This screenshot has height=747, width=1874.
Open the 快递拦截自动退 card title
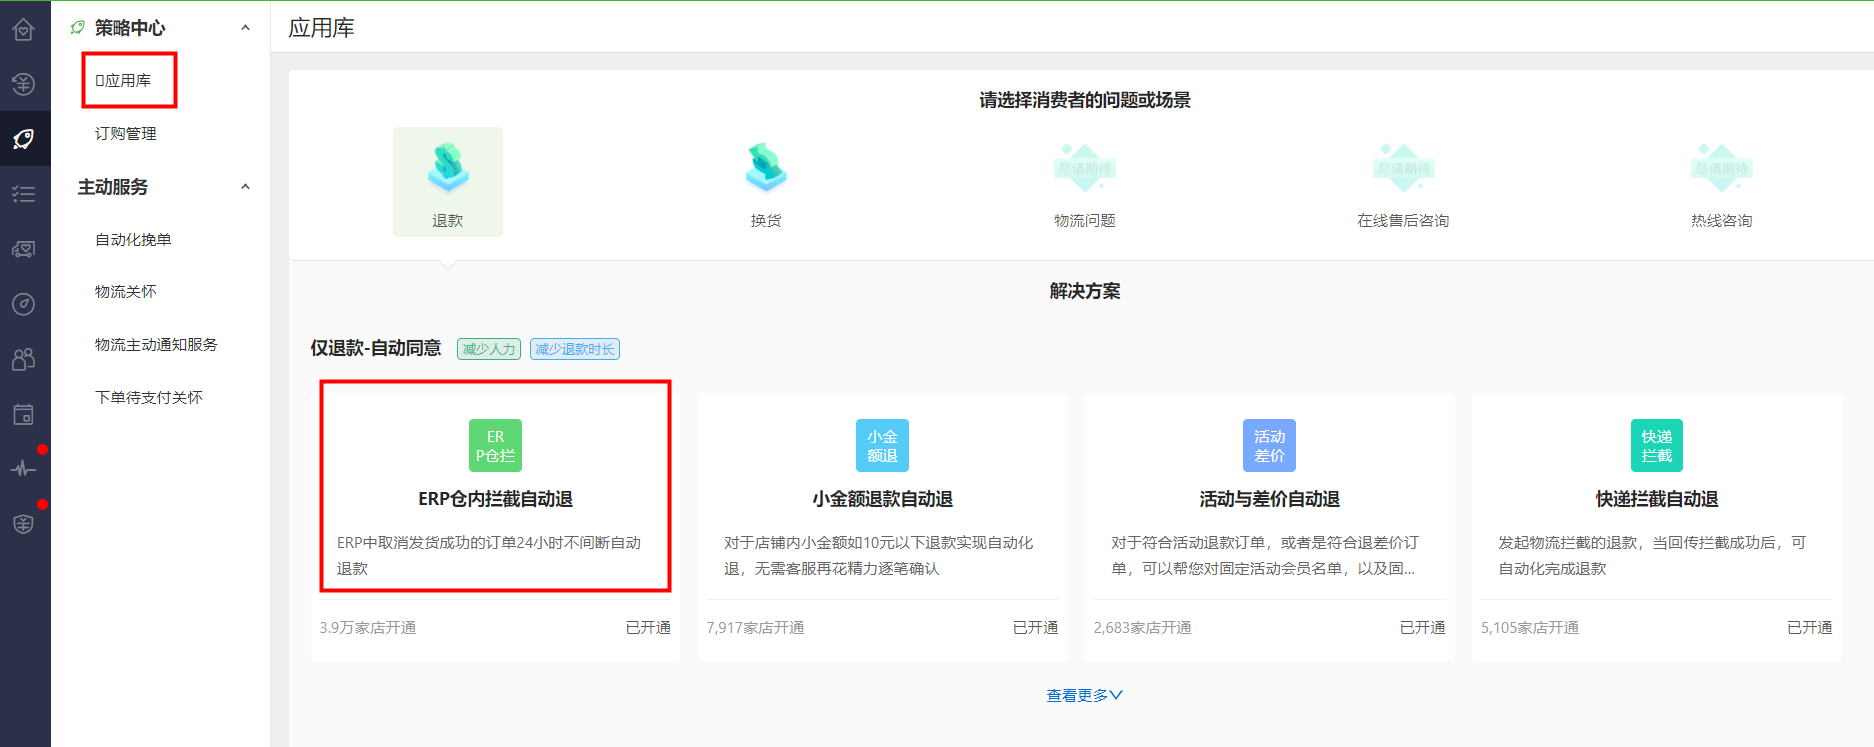coord(1657,499)
